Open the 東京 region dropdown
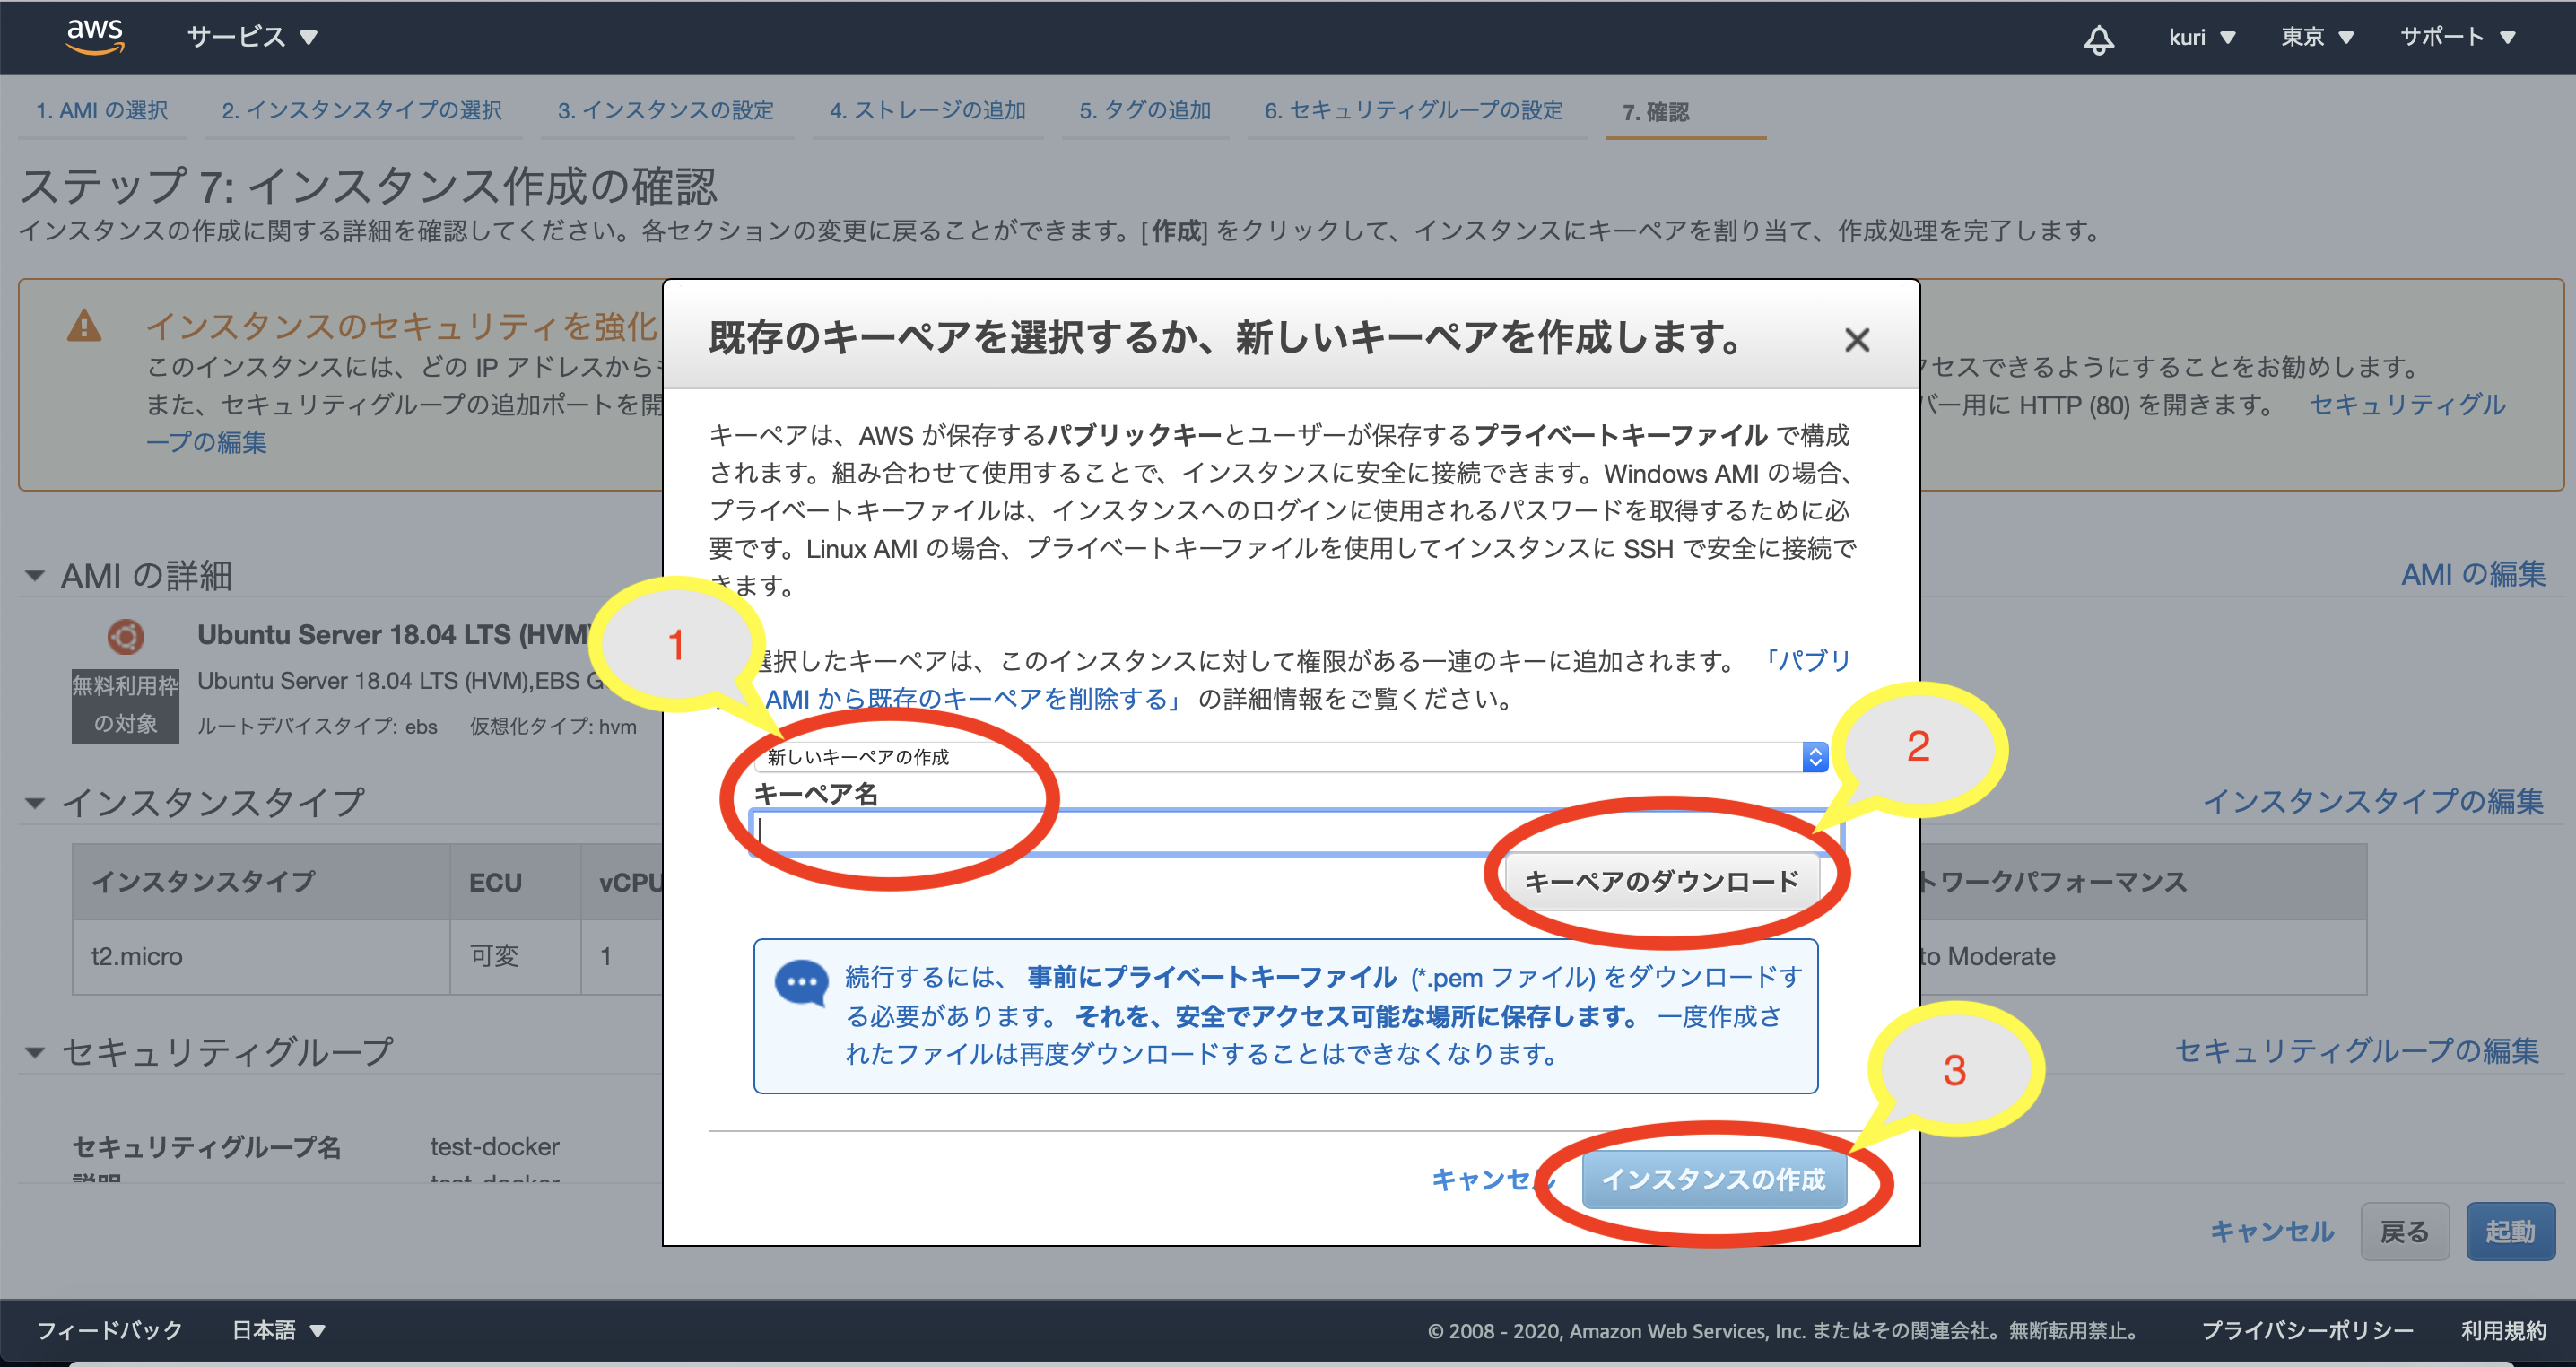The width and height of the screenshot is (2576, 1367). (2316, 37)
